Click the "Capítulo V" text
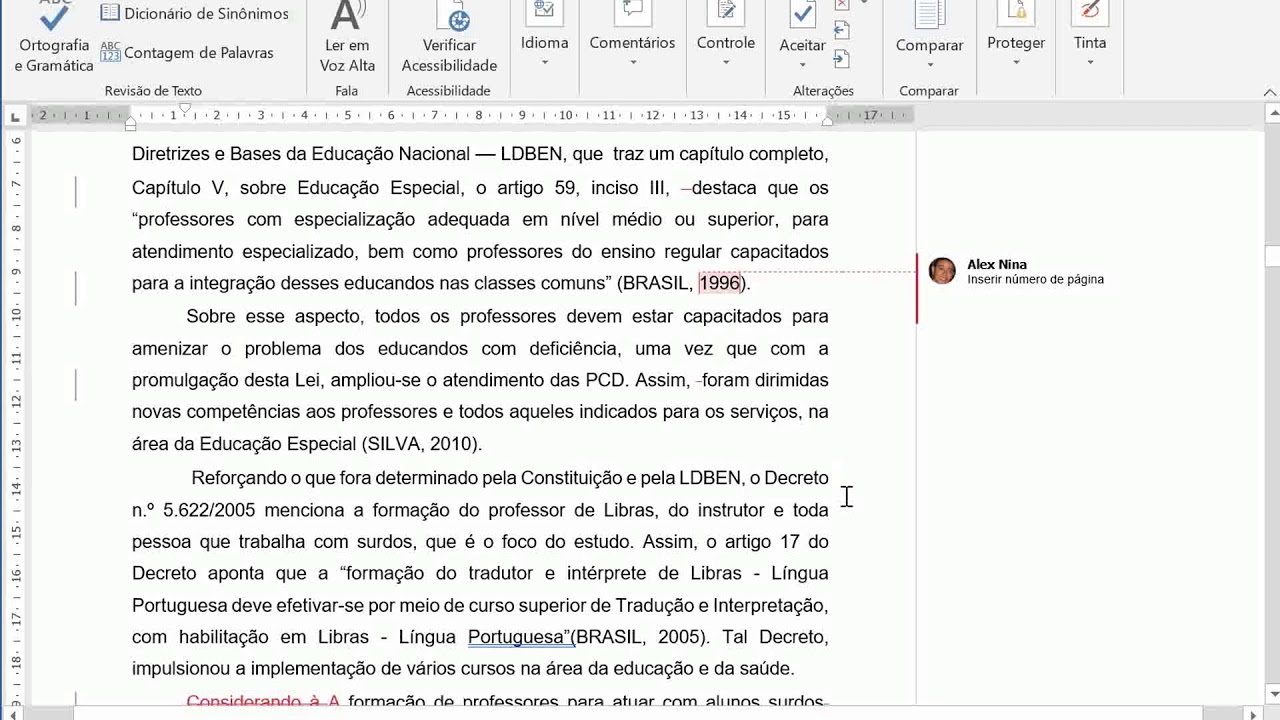The height and width of the screenshot is (720, 1280). (181, 188)
